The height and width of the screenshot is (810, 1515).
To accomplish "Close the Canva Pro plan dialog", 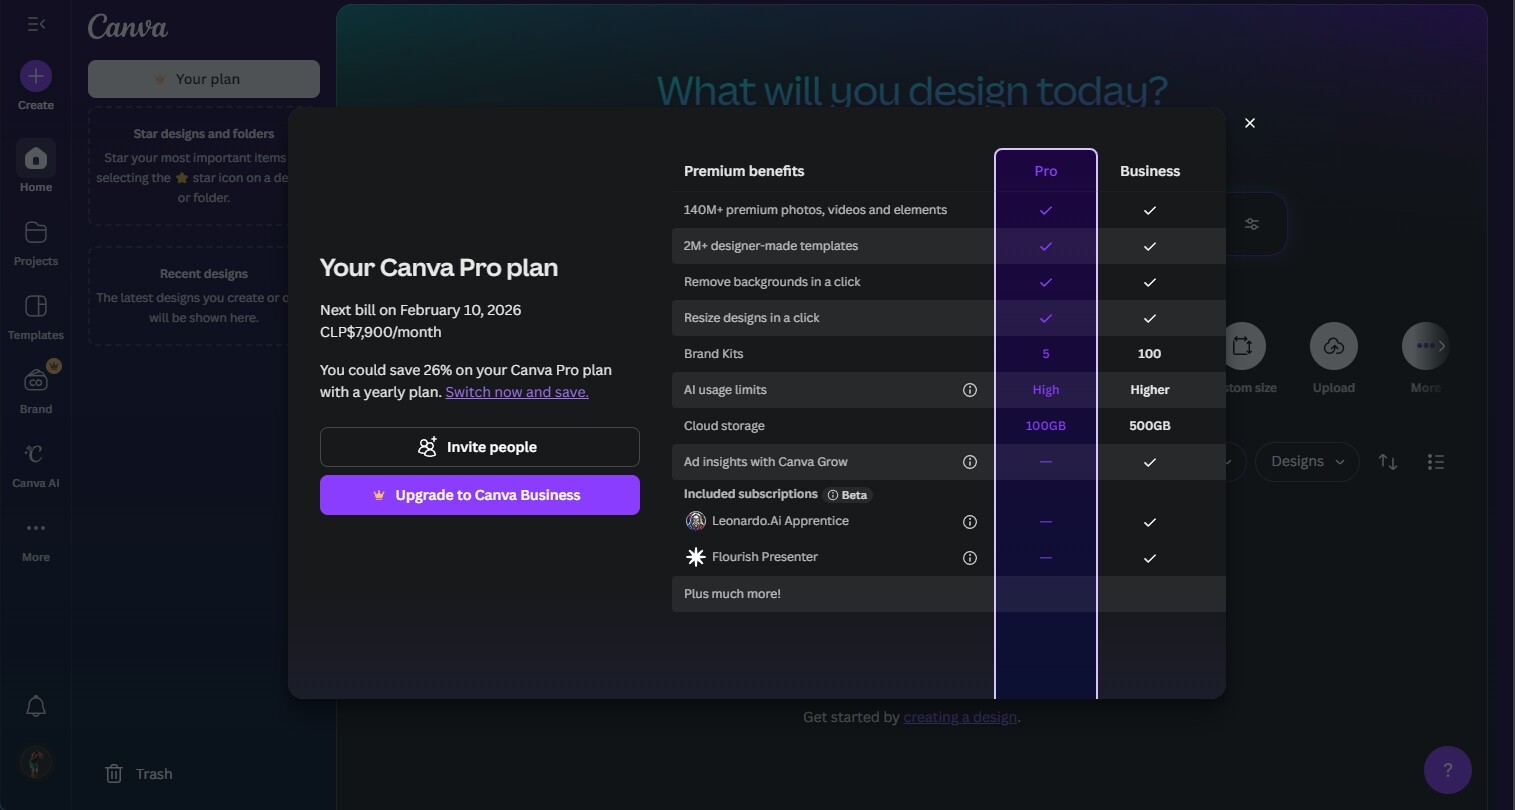I will point(1249,123).
